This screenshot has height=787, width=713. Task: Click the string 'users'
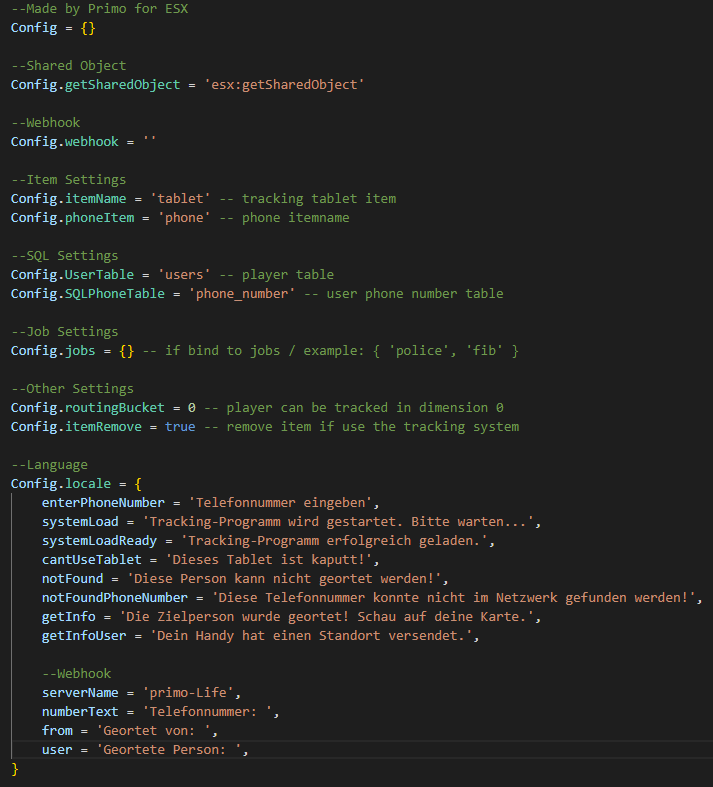click(x=184, y=275)
